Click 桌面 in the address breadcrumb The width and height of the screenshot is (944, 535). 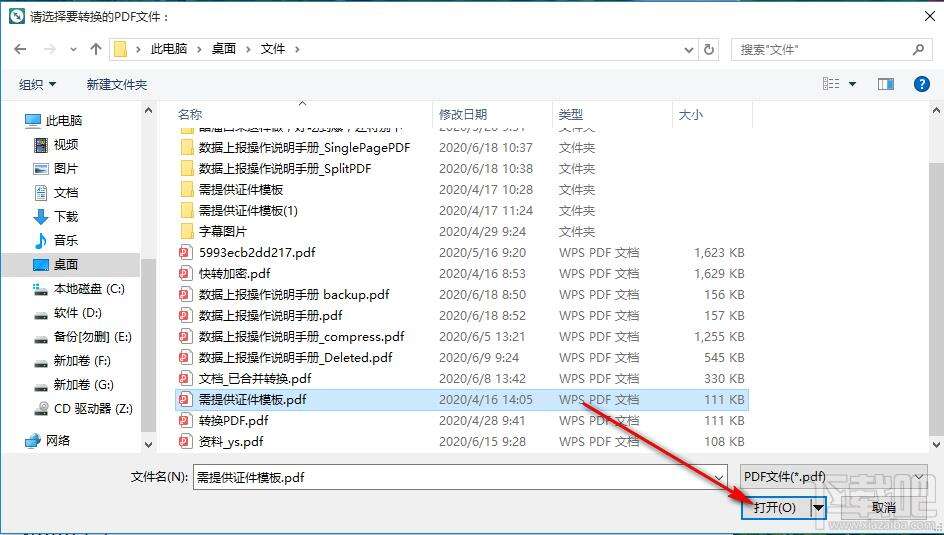pyautogui.click(x=223, y=49)
